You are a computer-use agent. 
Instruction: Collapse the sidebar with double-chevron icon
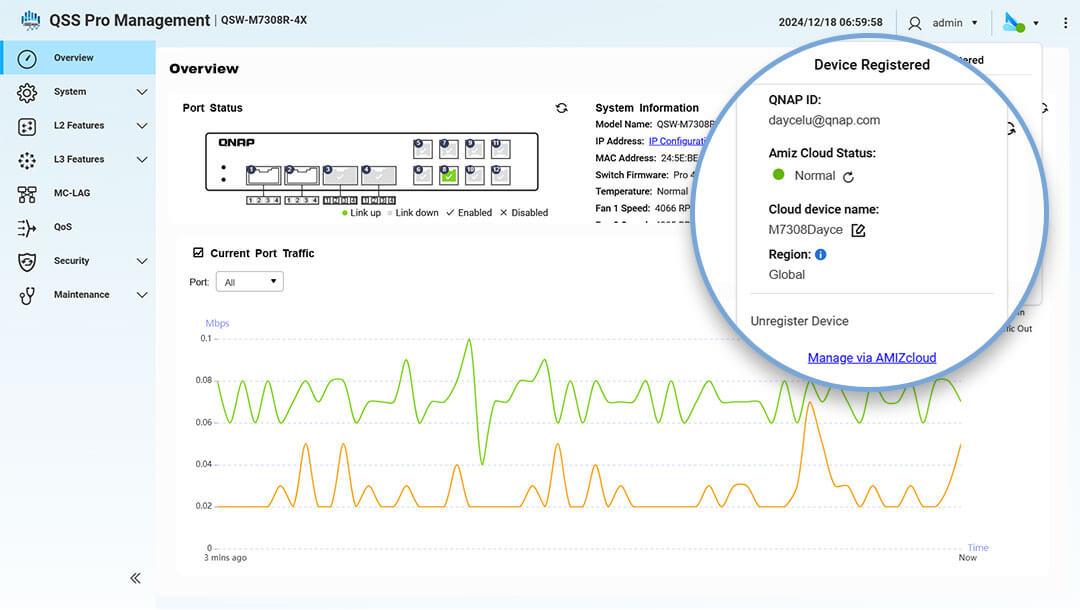click(135, 578)
